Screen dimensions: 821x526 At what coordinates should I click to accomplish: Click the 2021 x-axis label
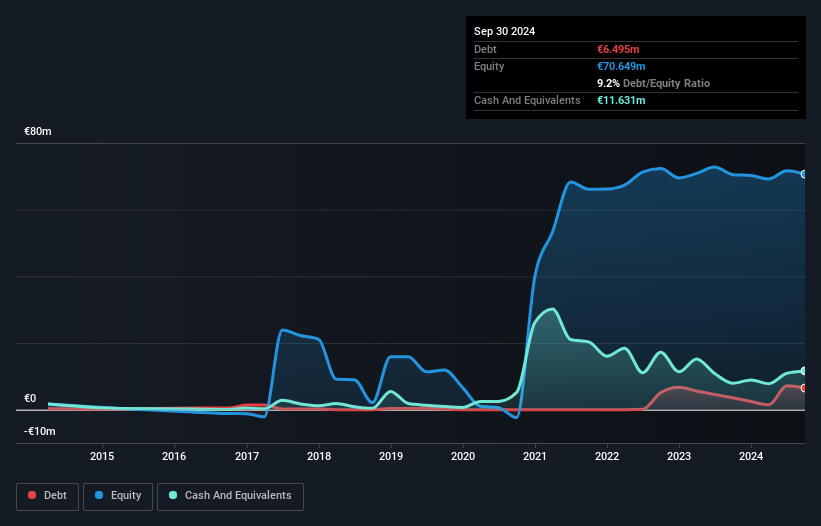[535, 456]
